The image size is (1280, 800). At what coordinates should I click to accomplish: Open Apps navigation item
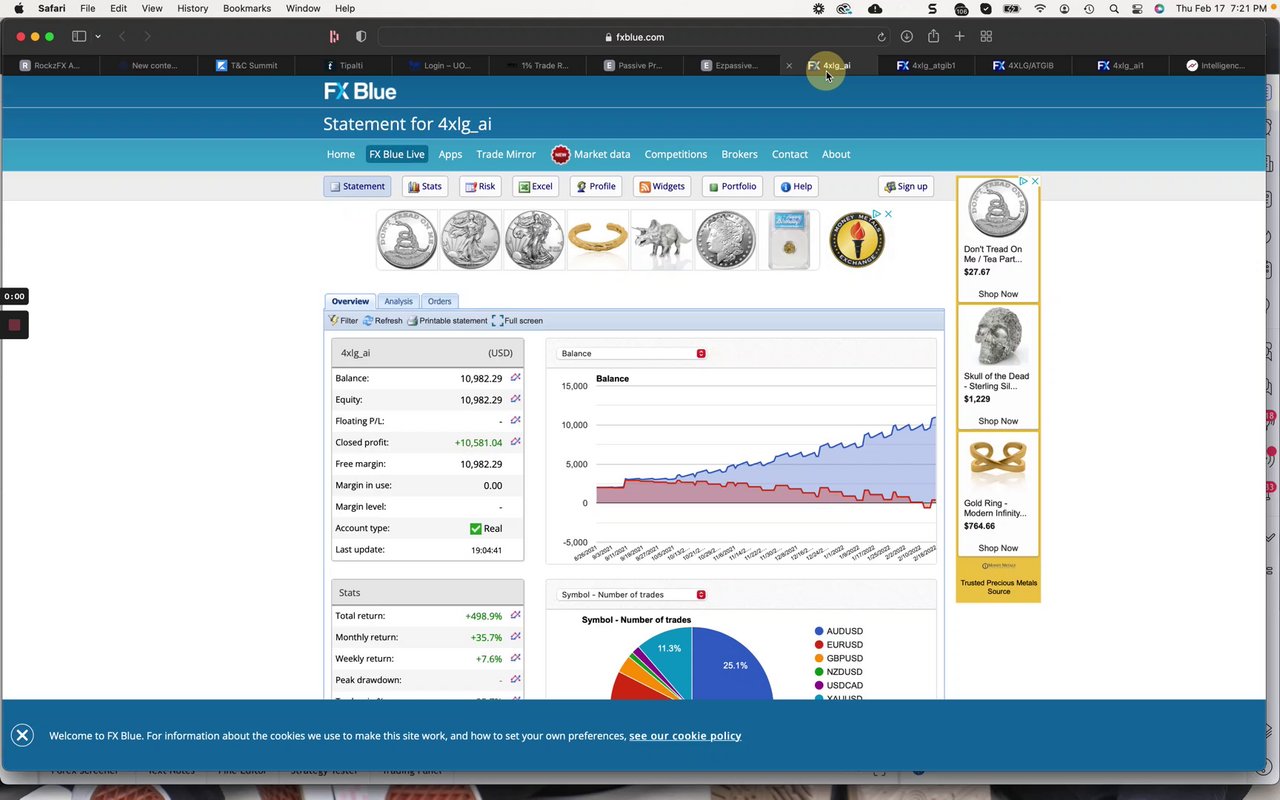point(450,154)
